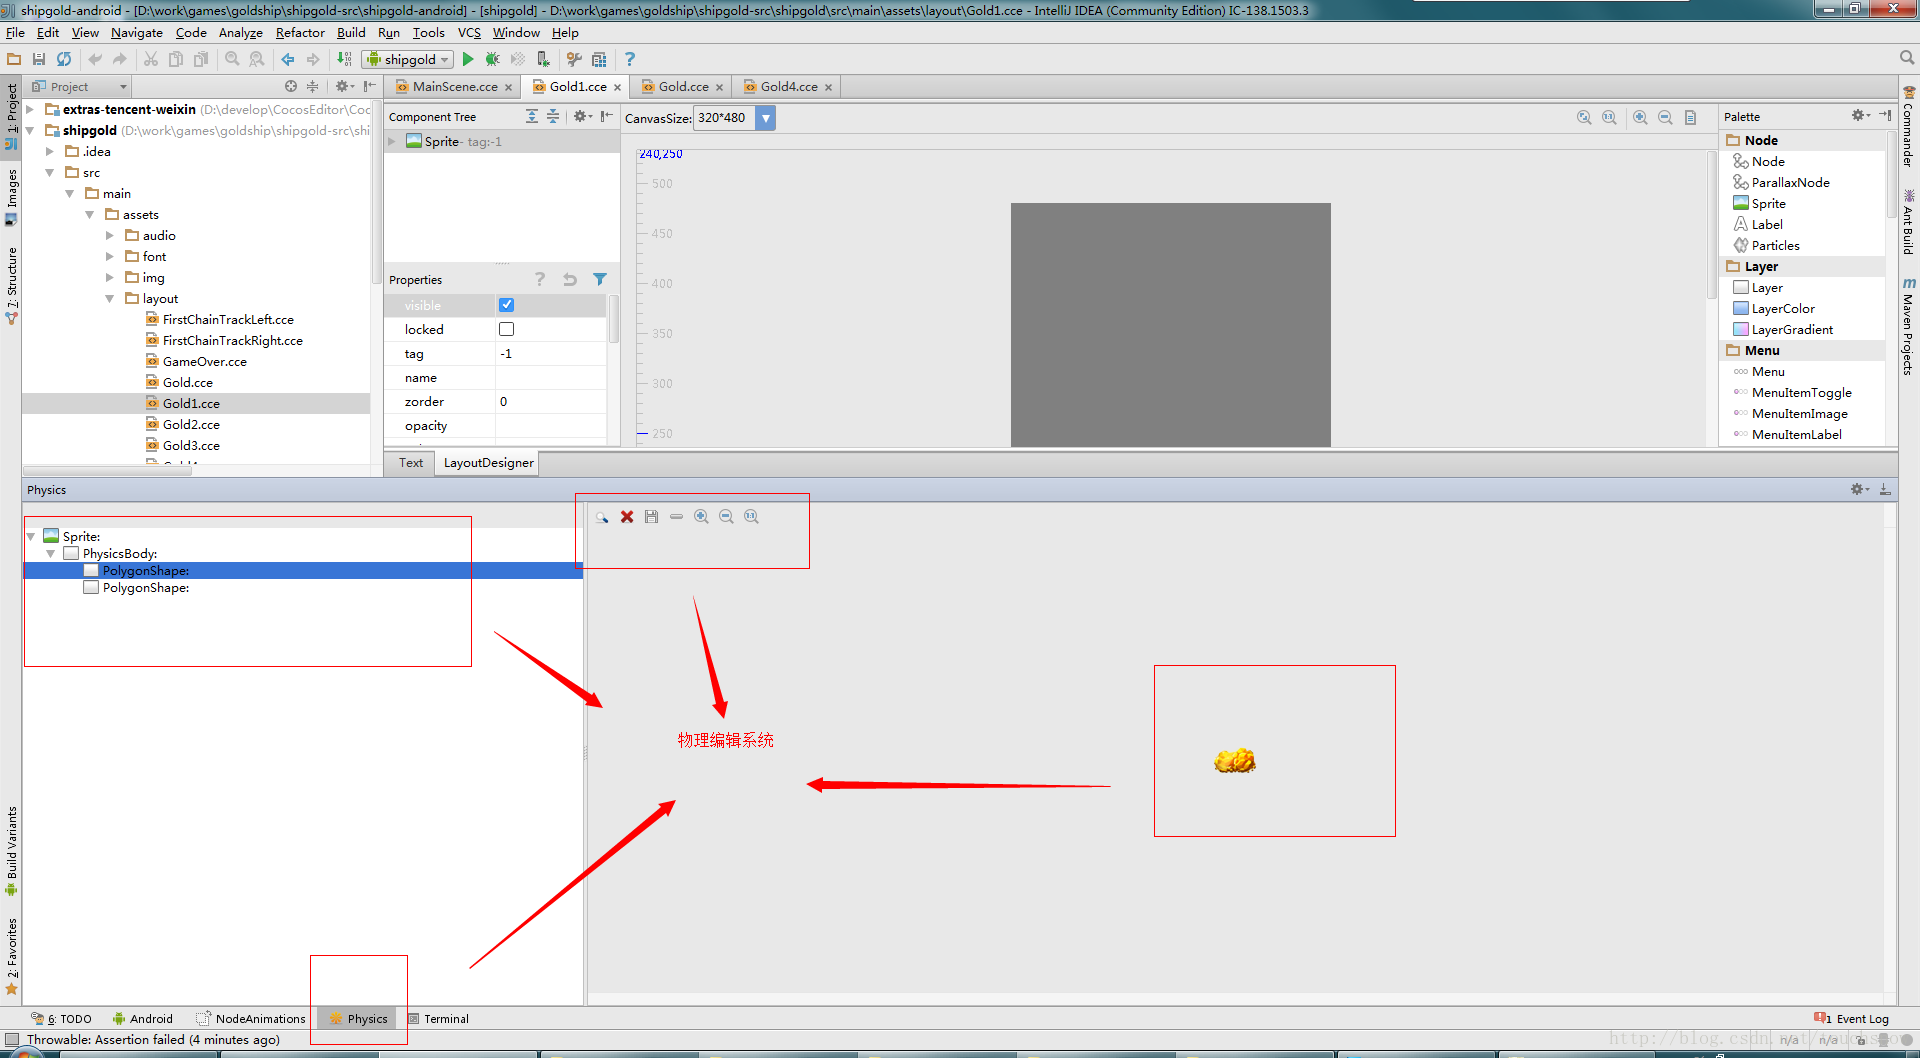This screenshot has width=1920, height=1058.
Task: Open the VCS menu
Action: click(x=469, y=33)
